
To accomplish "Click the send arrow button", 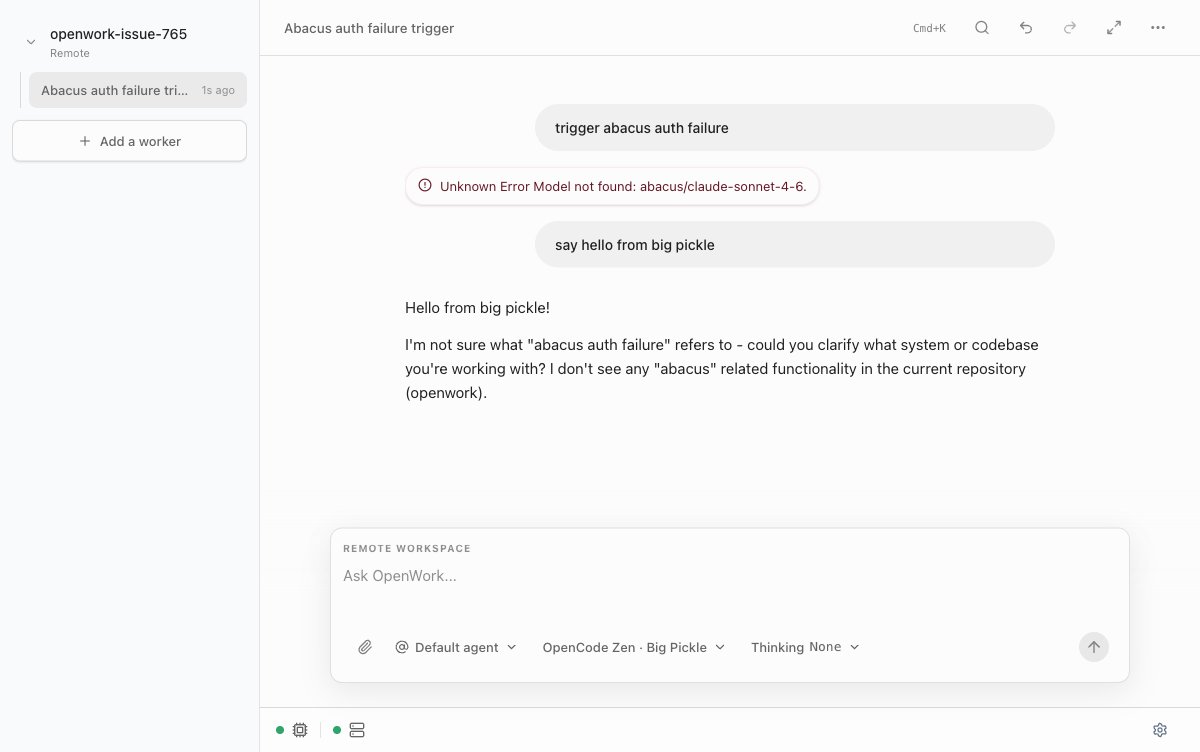I will click(1094, 647).
